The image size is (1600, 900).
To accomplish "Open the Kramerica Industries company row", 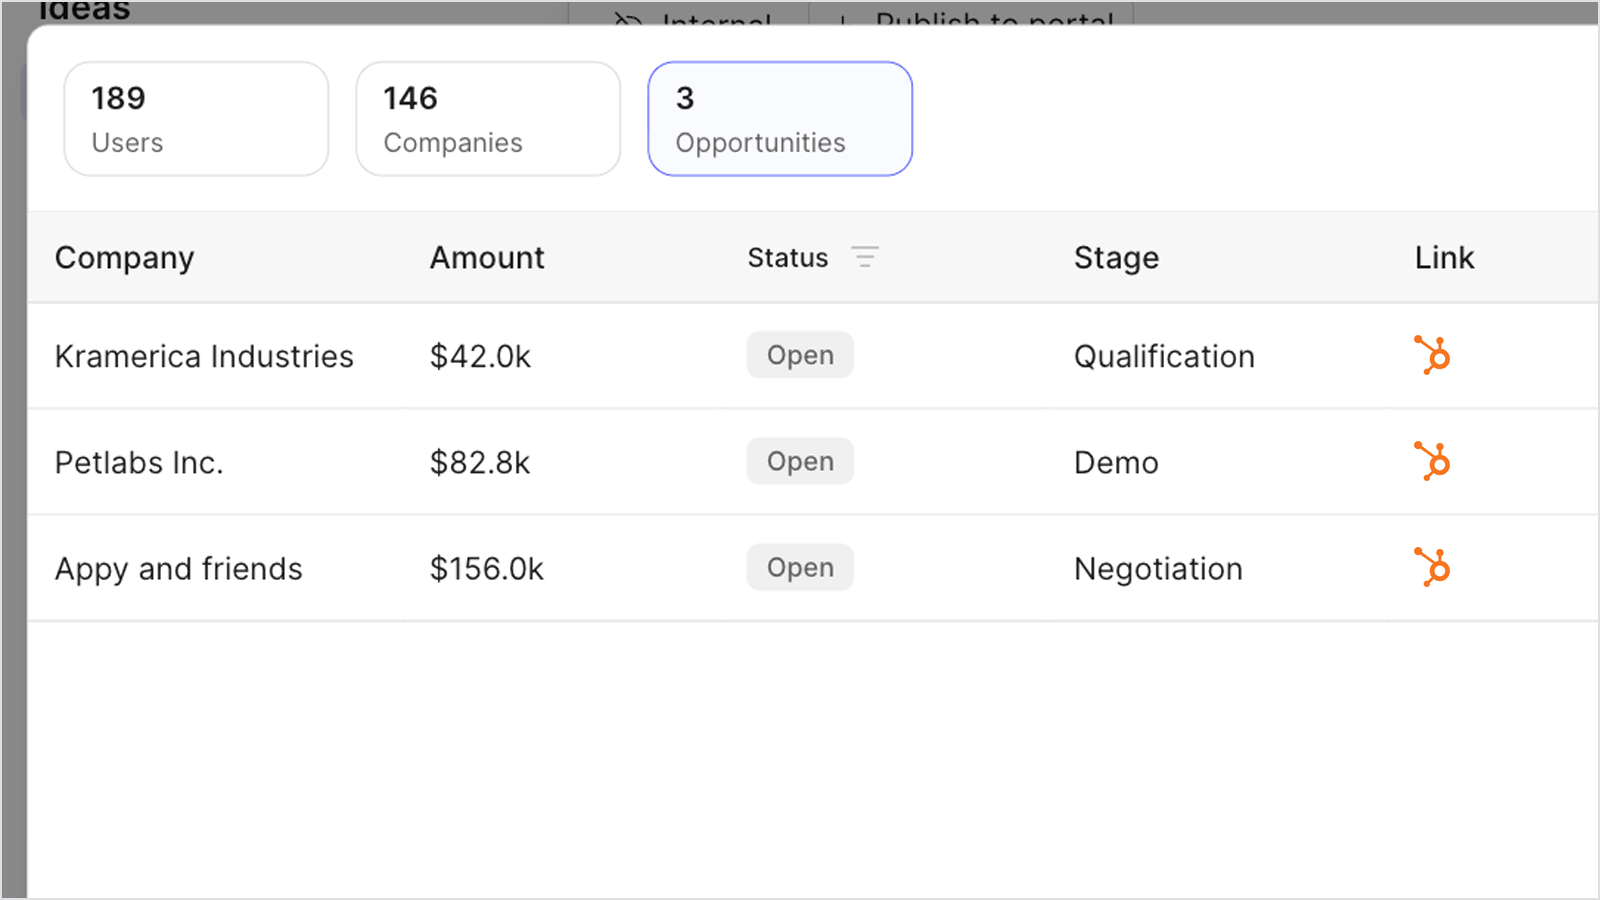I will (813, 356).
